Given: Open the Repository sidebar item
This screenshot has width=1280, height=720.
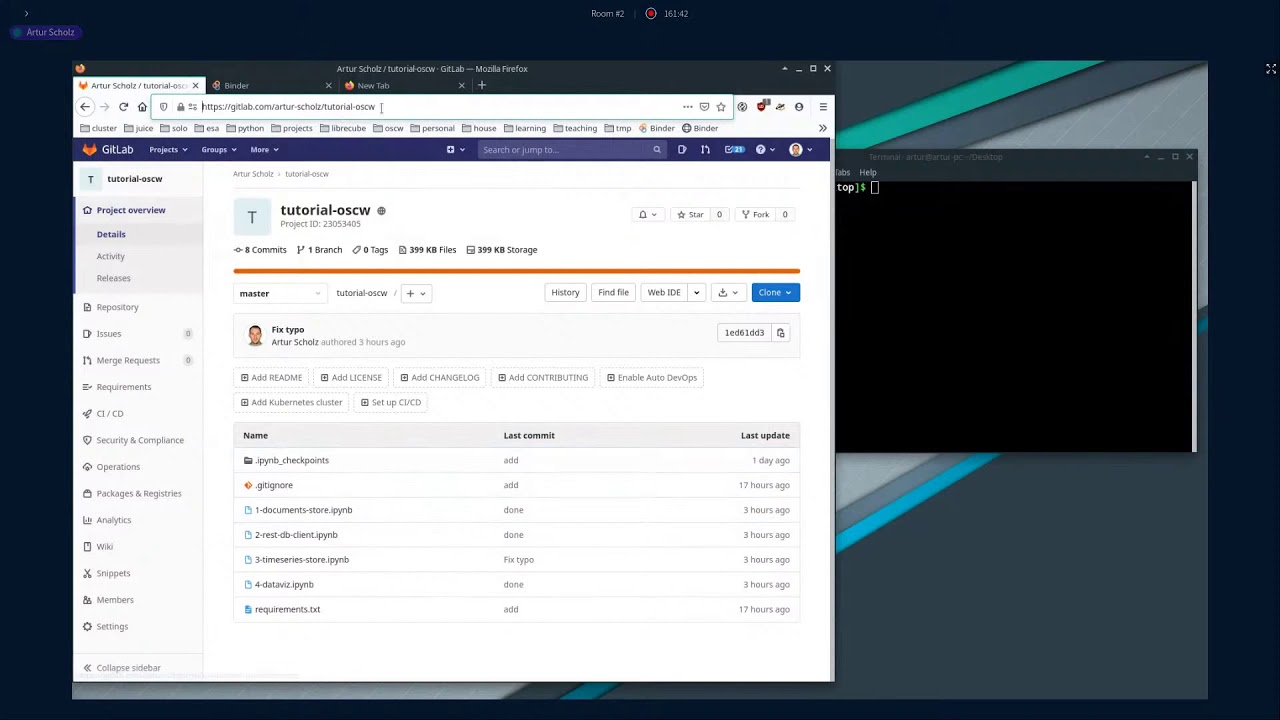Looking at the screenshot, I should (x=117, y=307).
